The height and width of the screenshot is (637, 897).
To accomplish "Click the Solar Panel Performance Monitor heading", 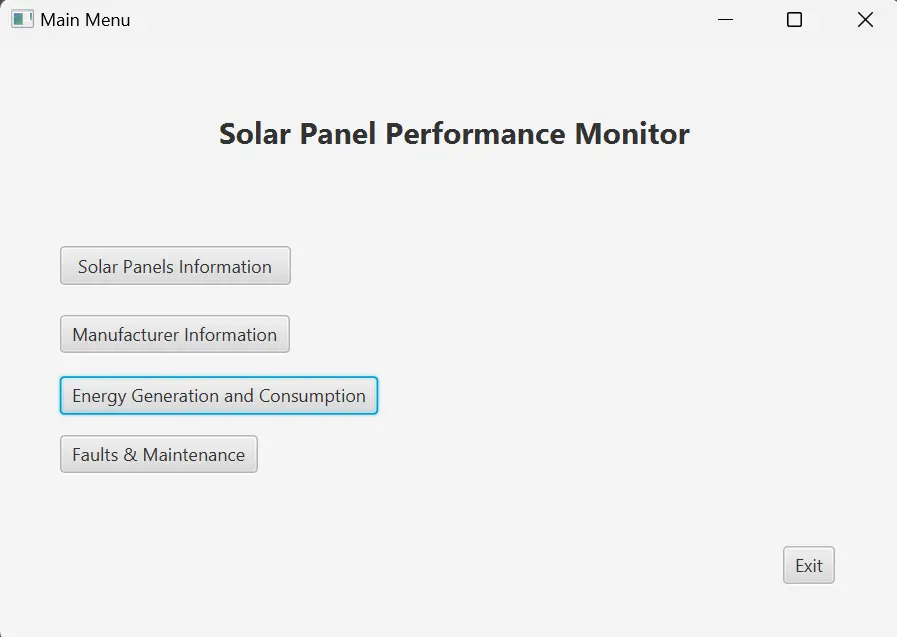I will (454, 133).
